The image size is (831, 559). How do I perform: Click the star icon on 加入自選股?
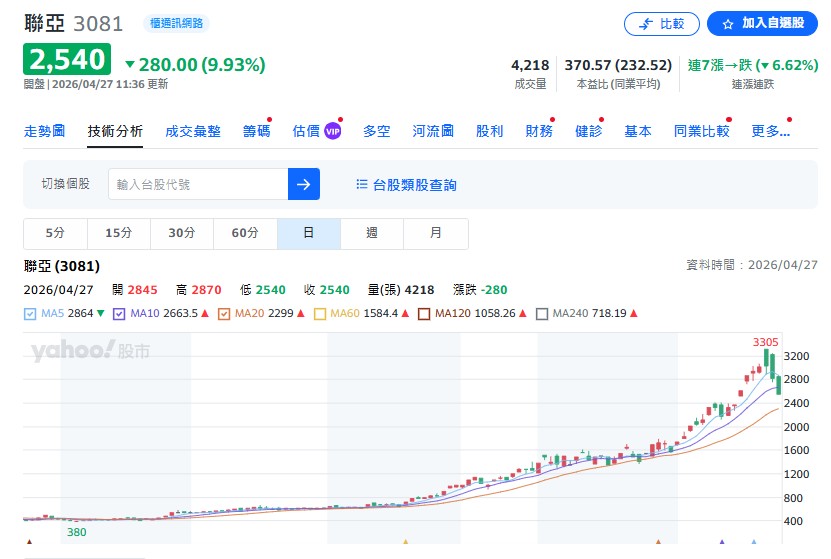pos(728,24)
